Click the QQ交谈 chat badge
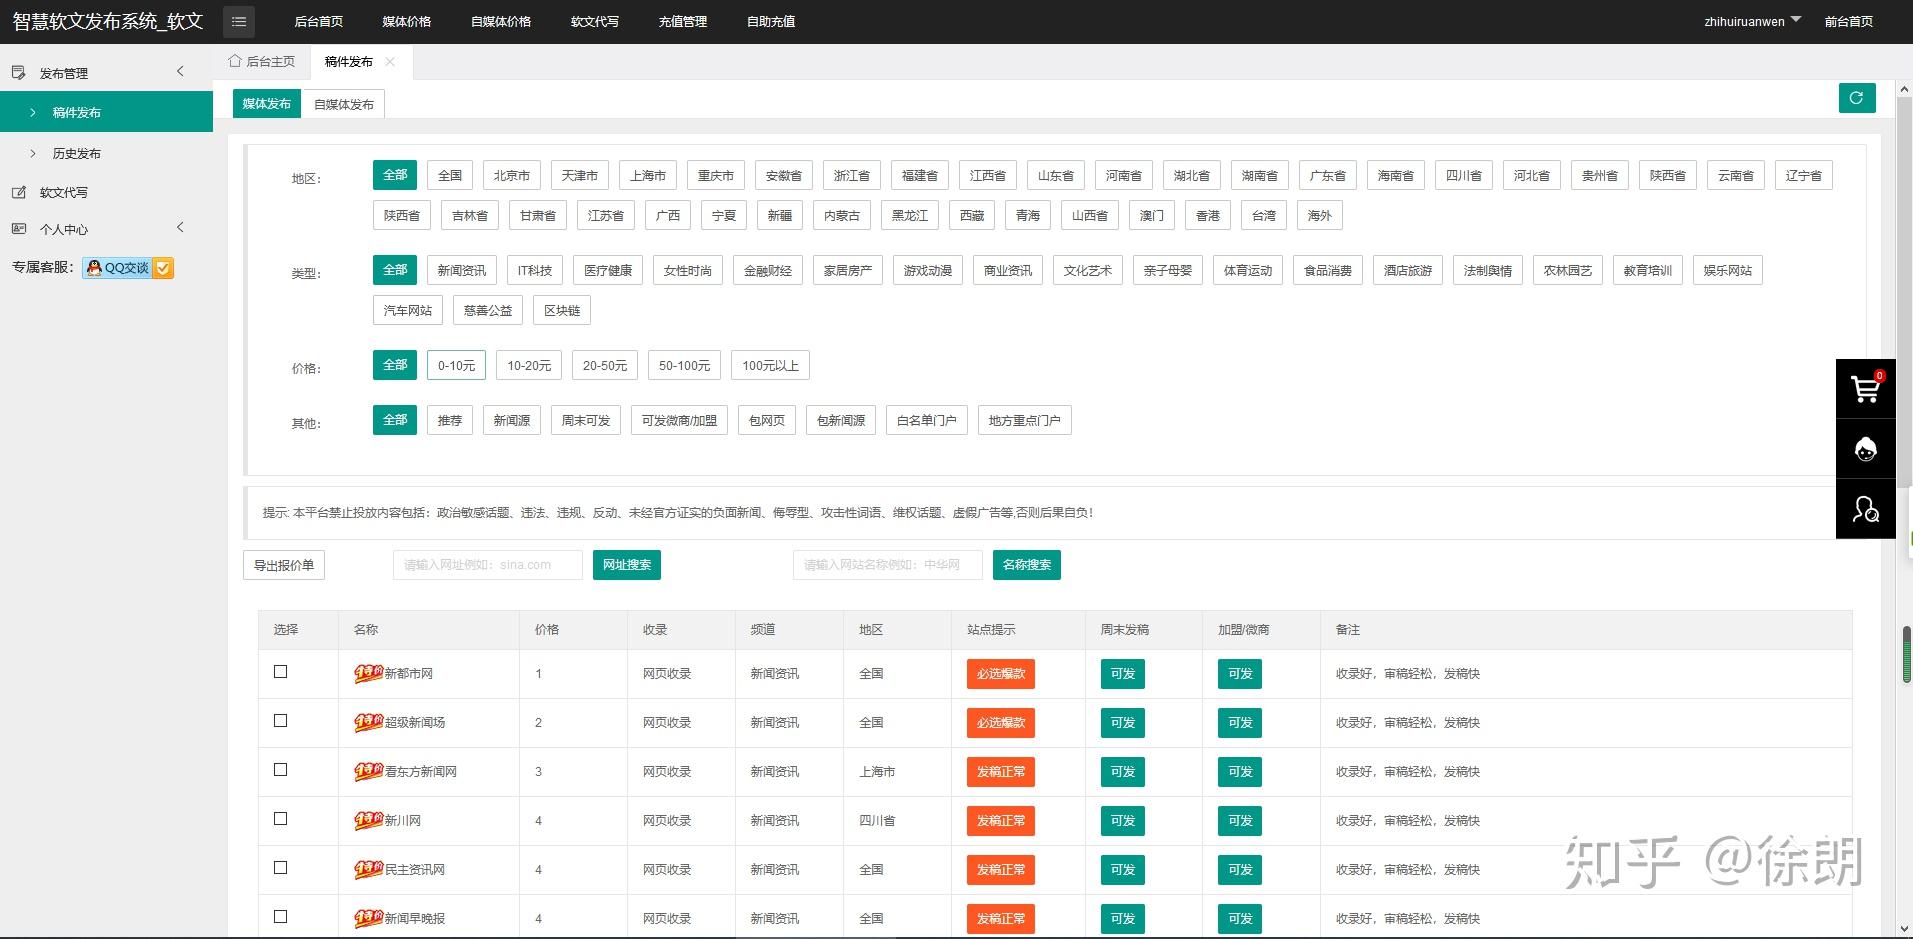The height and width of the screenshot is (939, 1913). click(128, 268)
